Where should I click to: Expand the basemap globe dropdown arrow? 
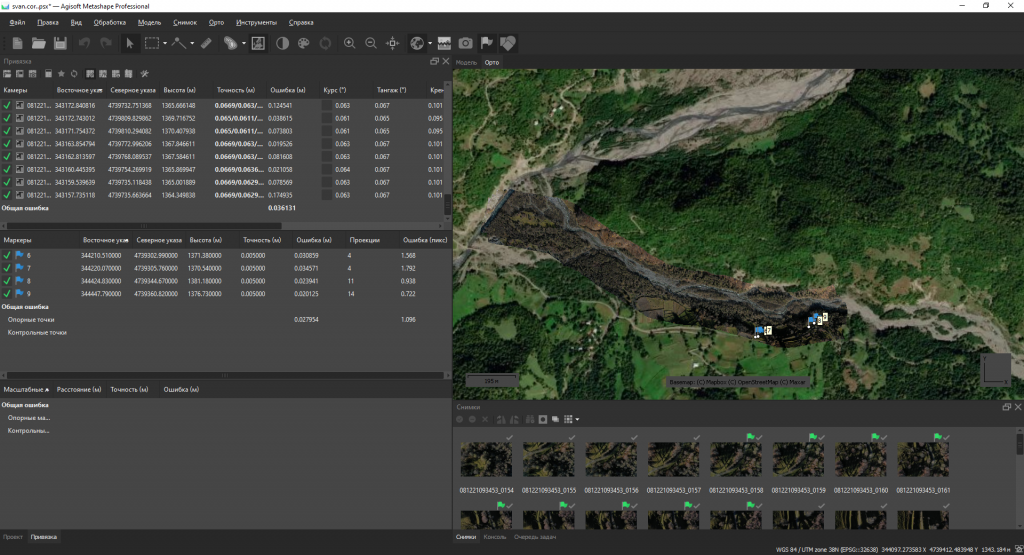coord(430,44)
